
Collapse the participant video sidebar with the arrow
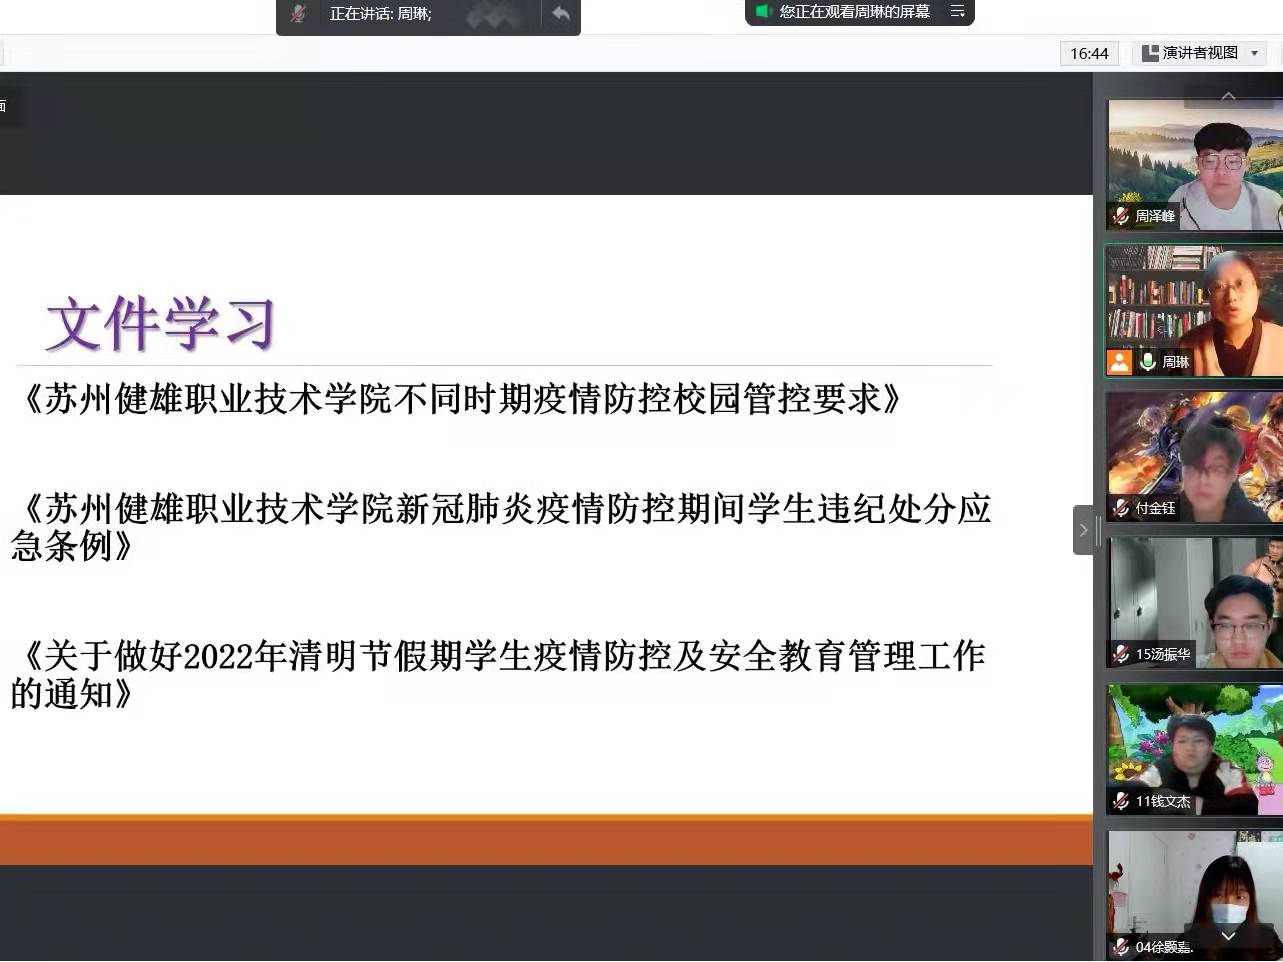[1083, 530]
